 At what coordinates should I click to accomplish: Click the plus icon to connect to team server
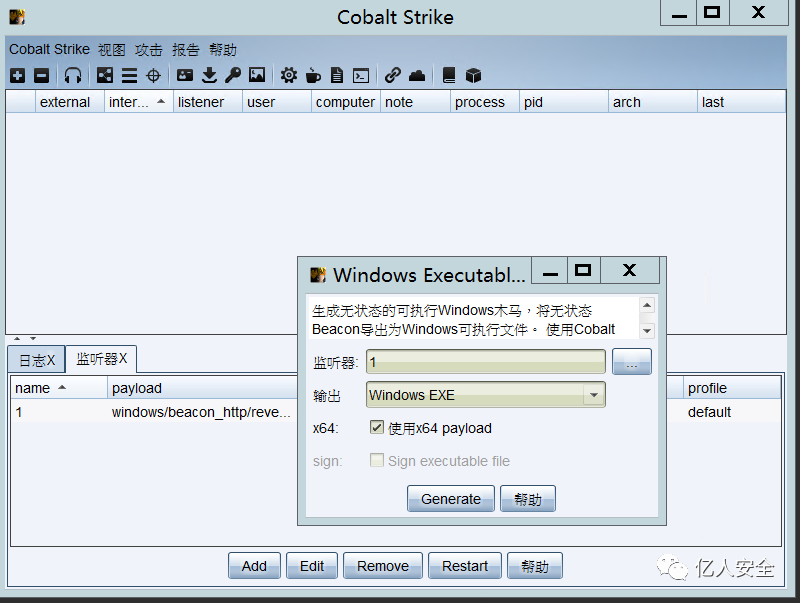[17, 76]
